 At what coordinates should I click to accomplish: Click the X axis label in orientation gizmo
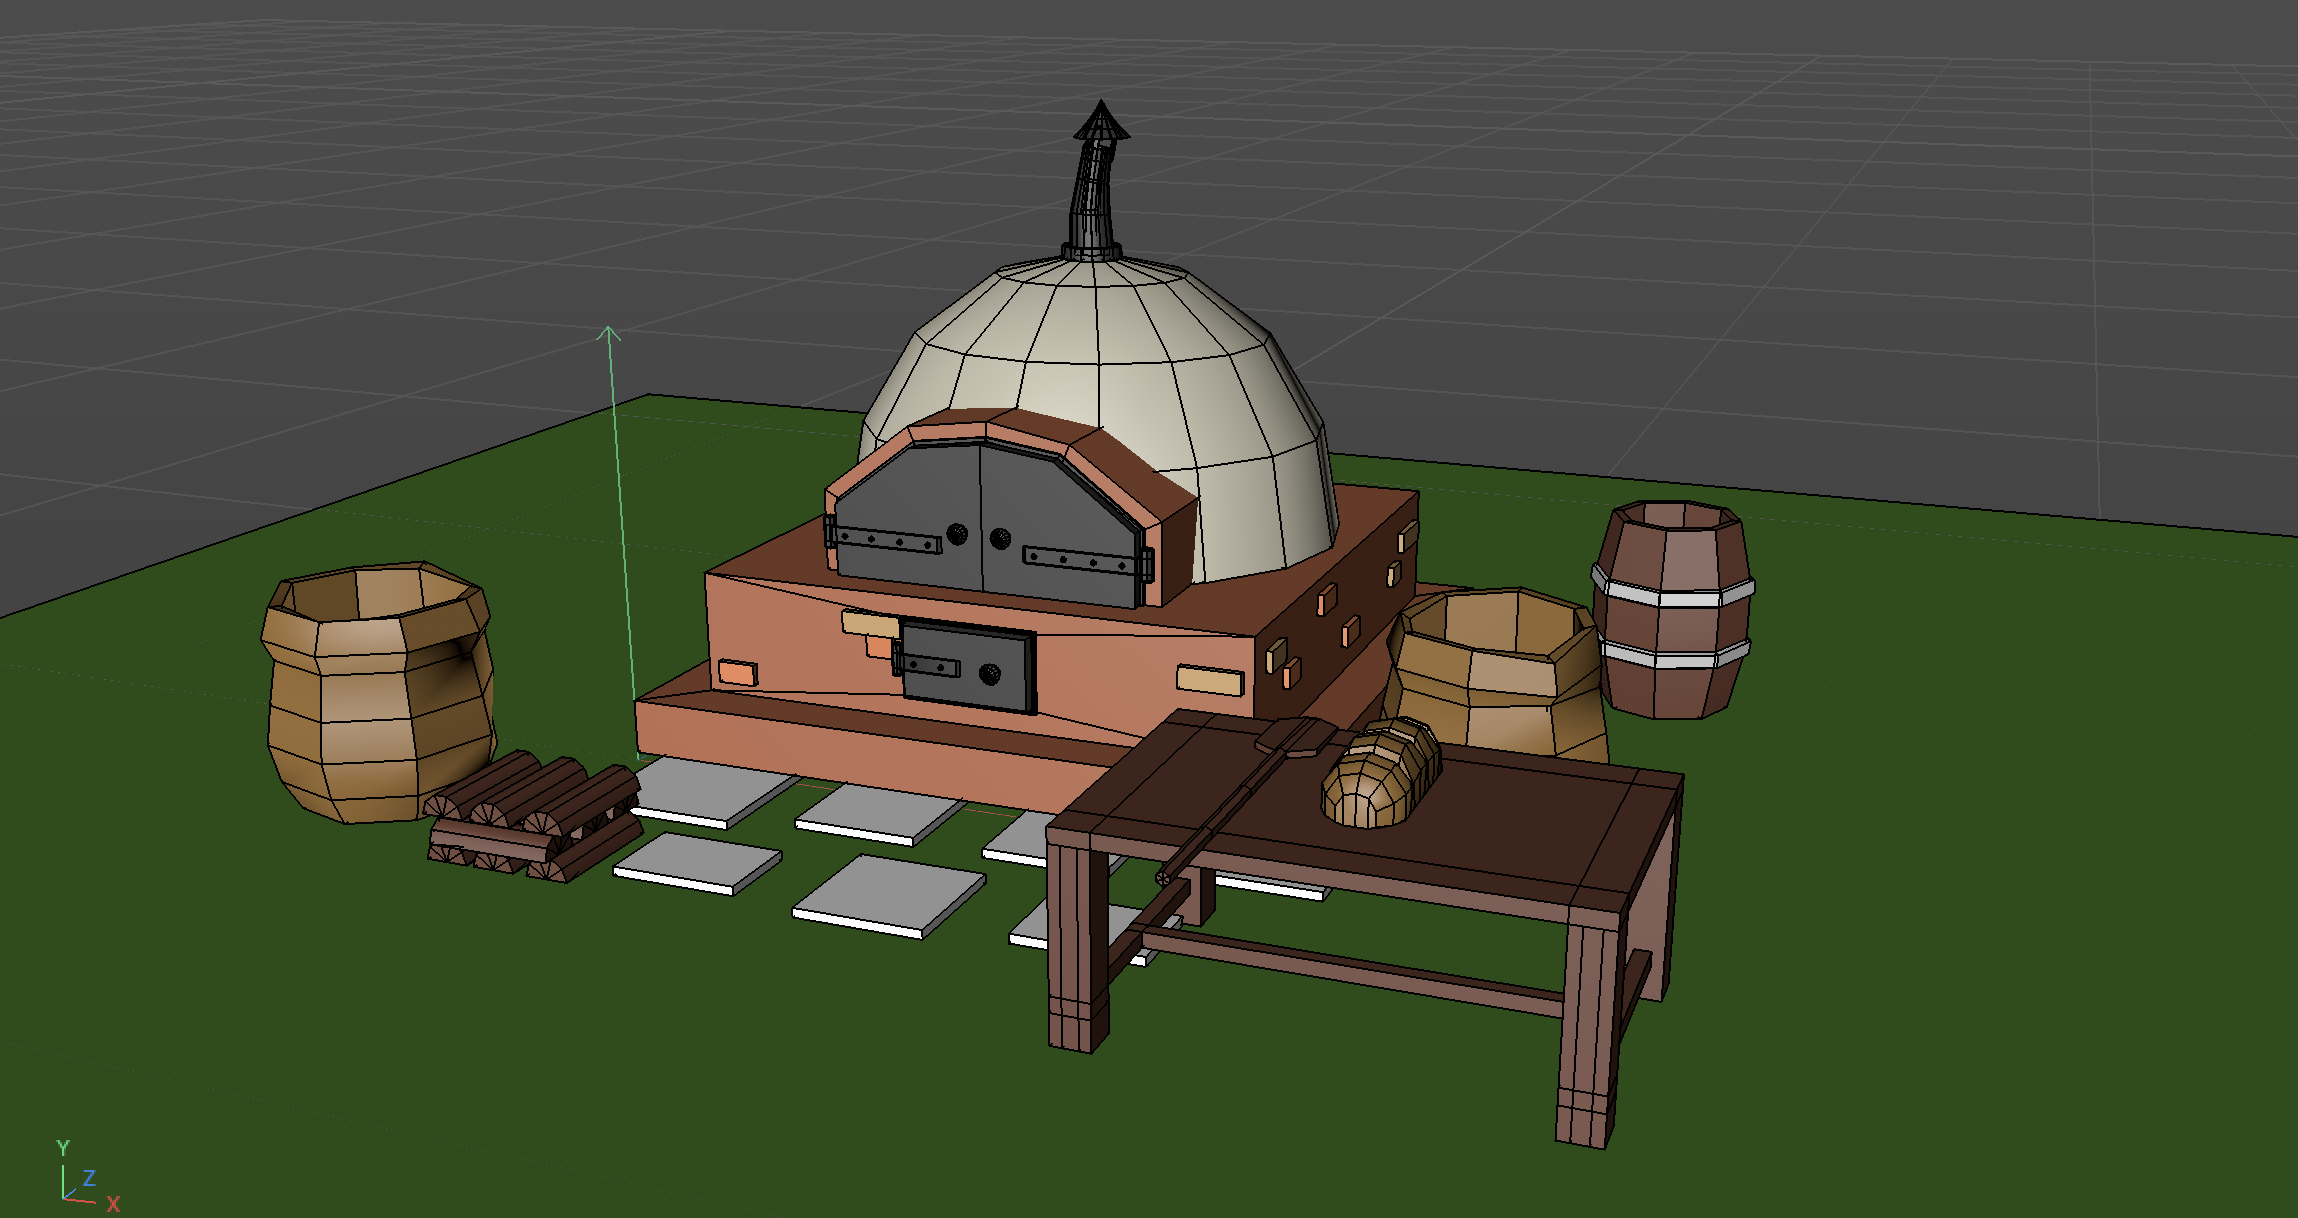tap(113, 1204)
